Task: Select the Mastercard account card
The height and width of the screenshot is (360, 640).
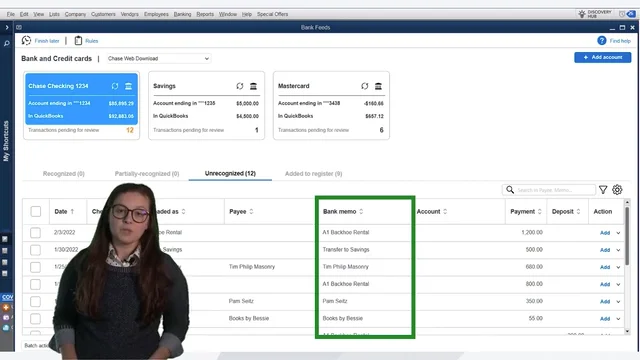Action: (x=331, y=105)
